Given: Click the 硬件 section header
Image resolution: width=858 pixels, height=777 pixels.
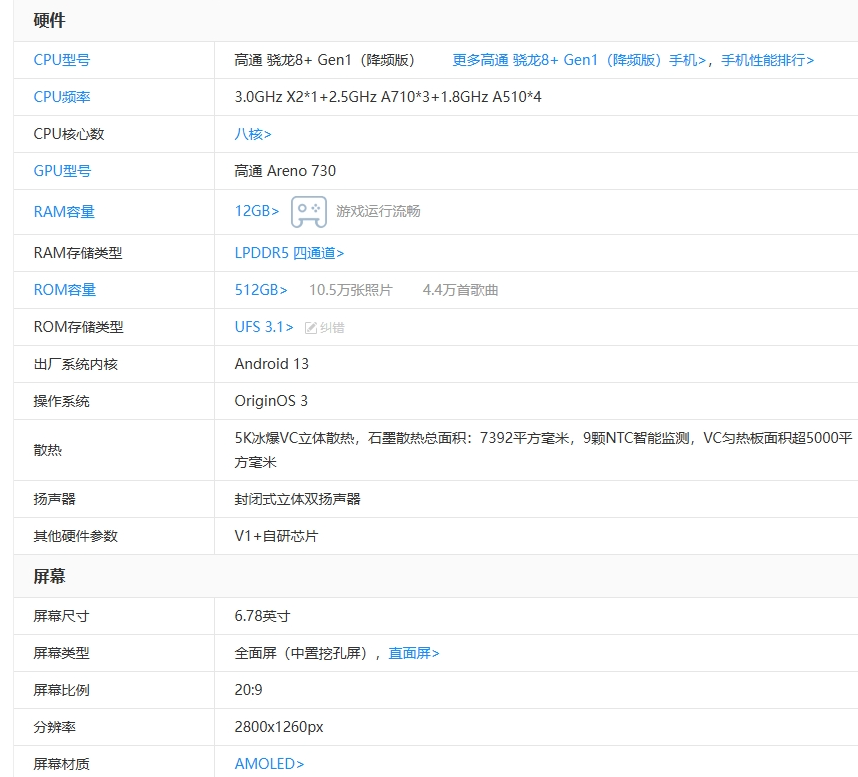Looking at the screenshot, I should [x=49, y=21].
